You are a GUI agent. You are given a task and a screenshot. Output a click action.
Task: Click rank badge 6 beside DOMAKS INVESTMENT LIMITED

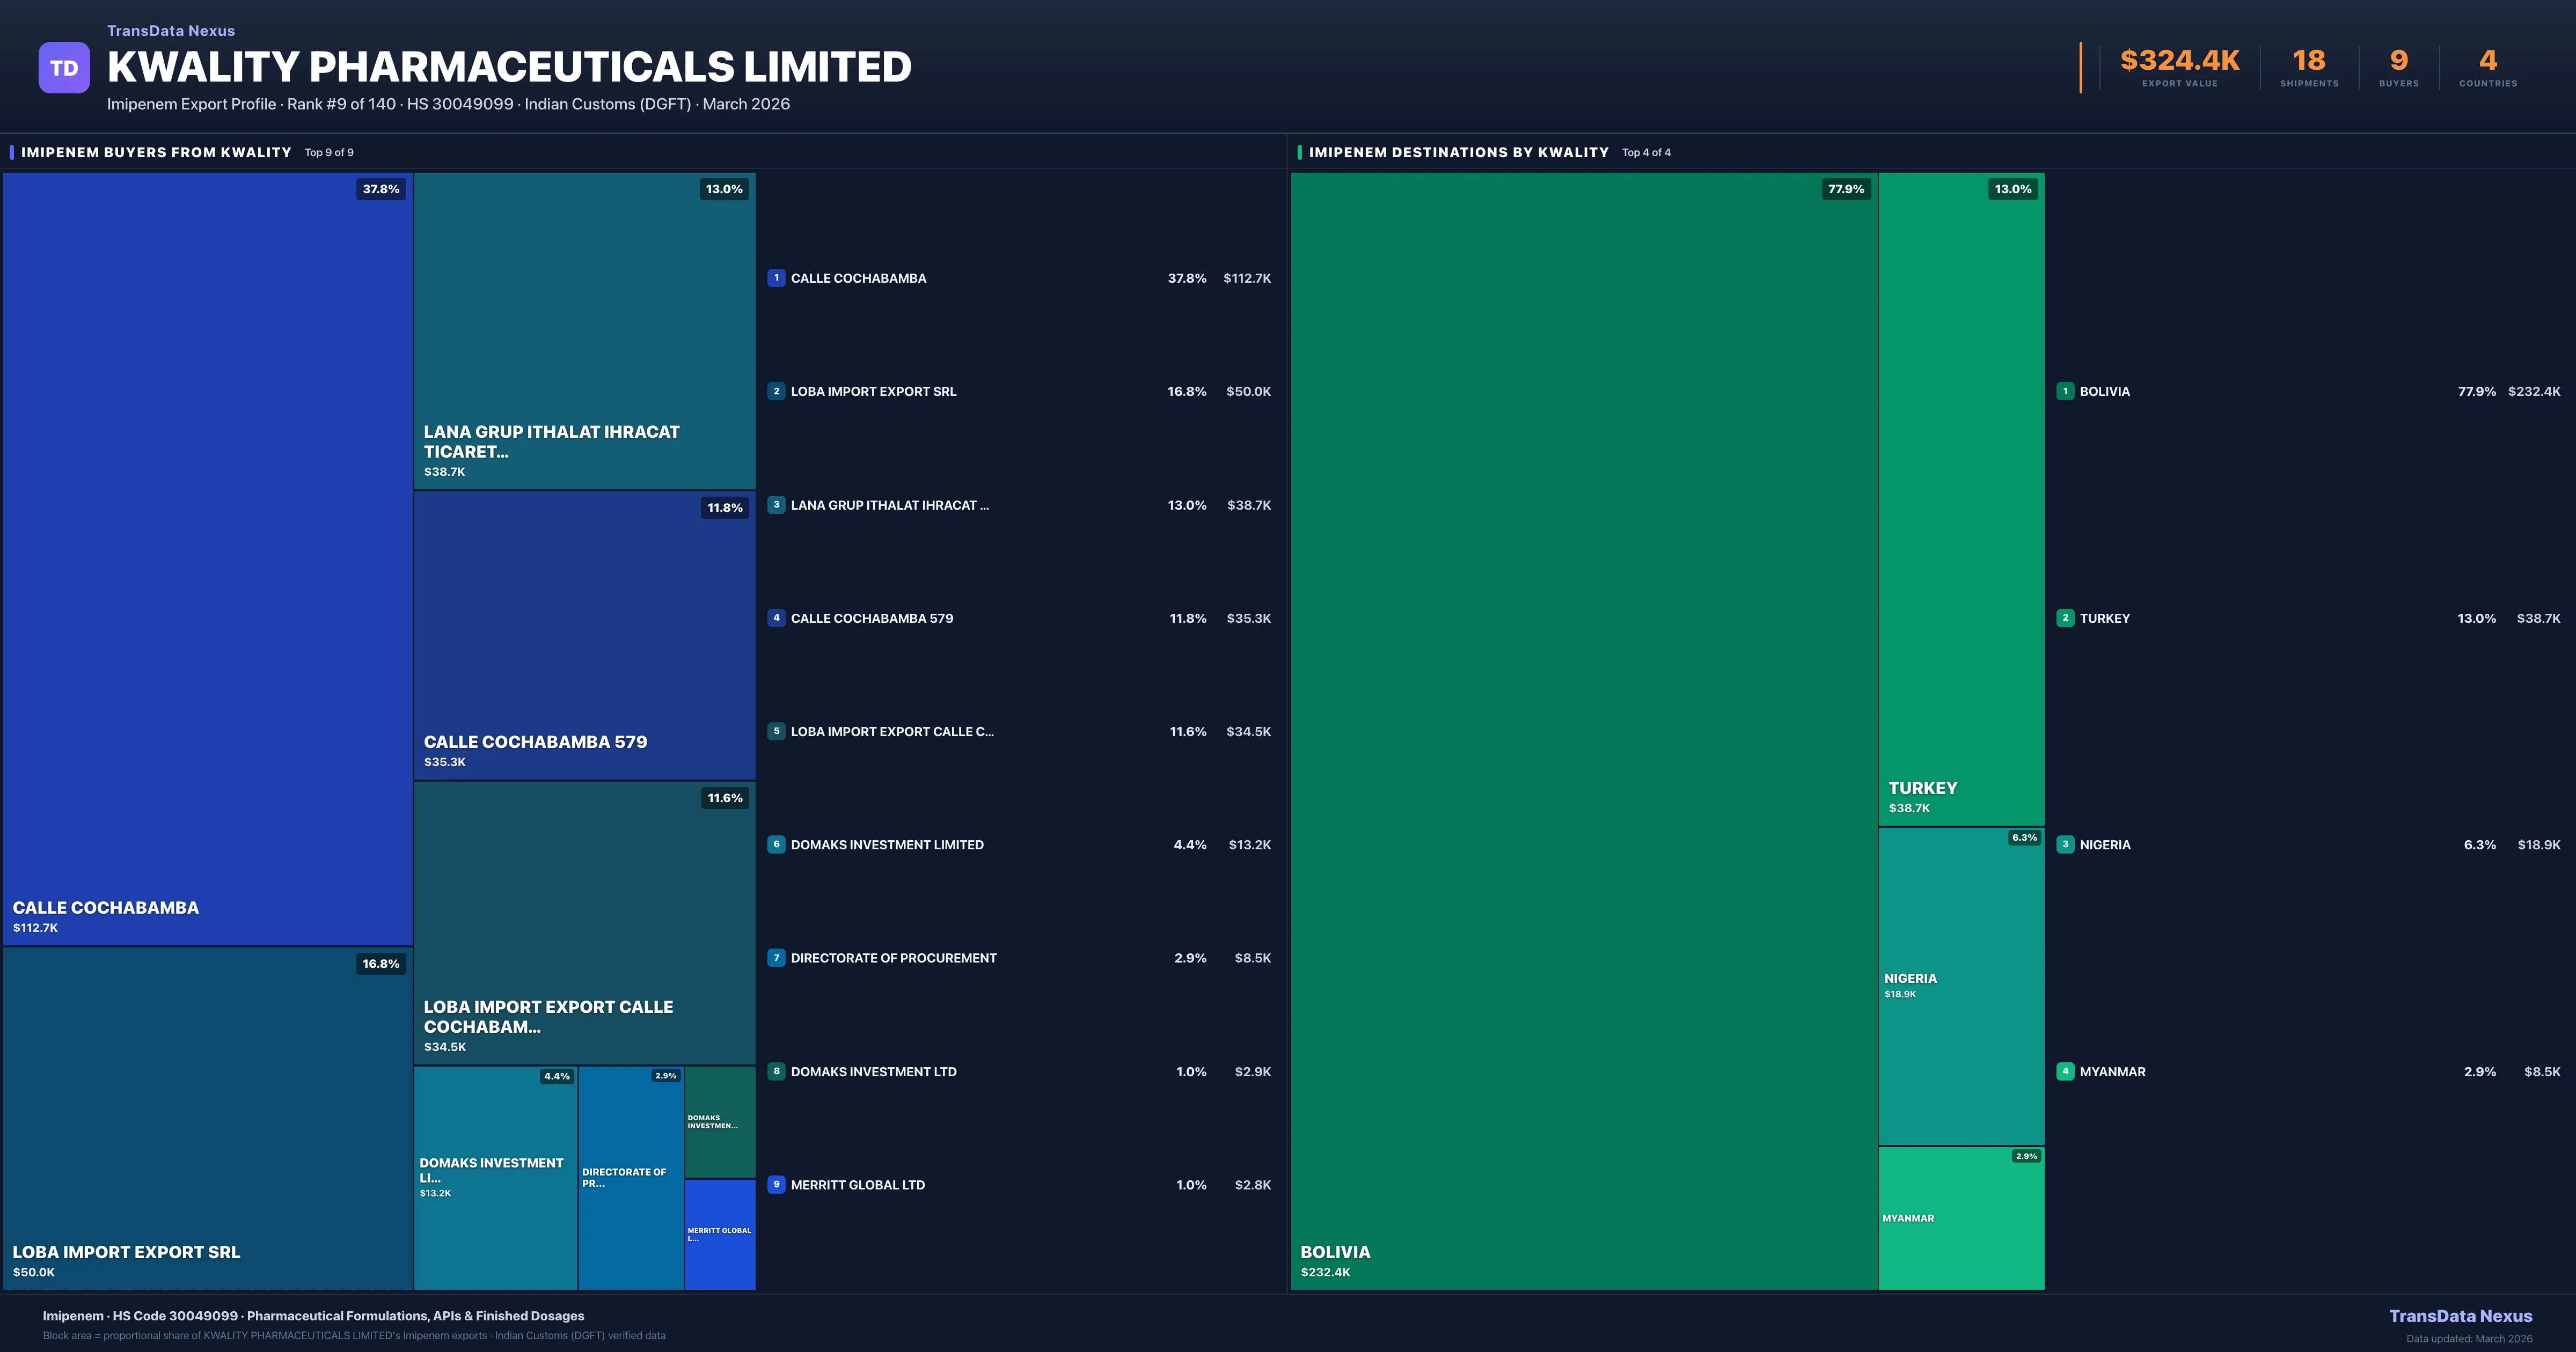[x=776, y=844]
